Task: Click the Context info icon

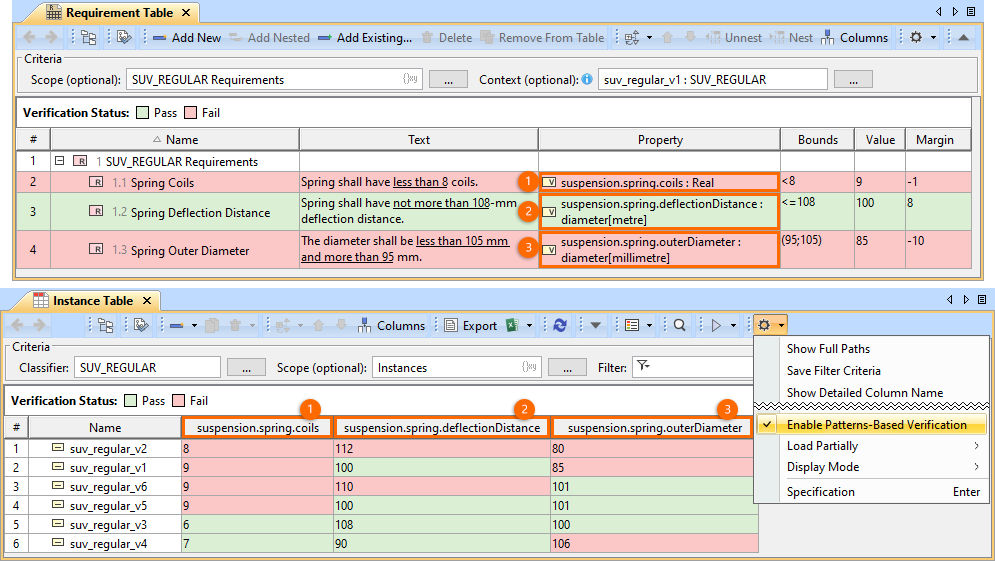Action: click(587, 79)
